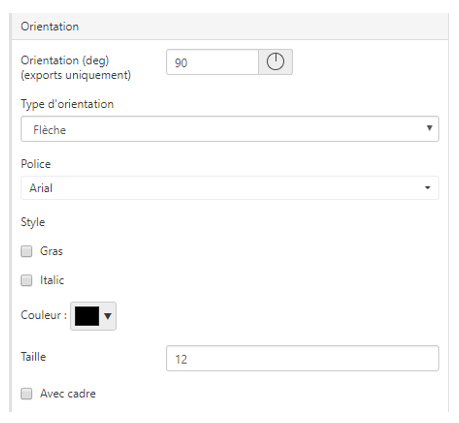Click the Taille field containing 12

coord(302,358)
